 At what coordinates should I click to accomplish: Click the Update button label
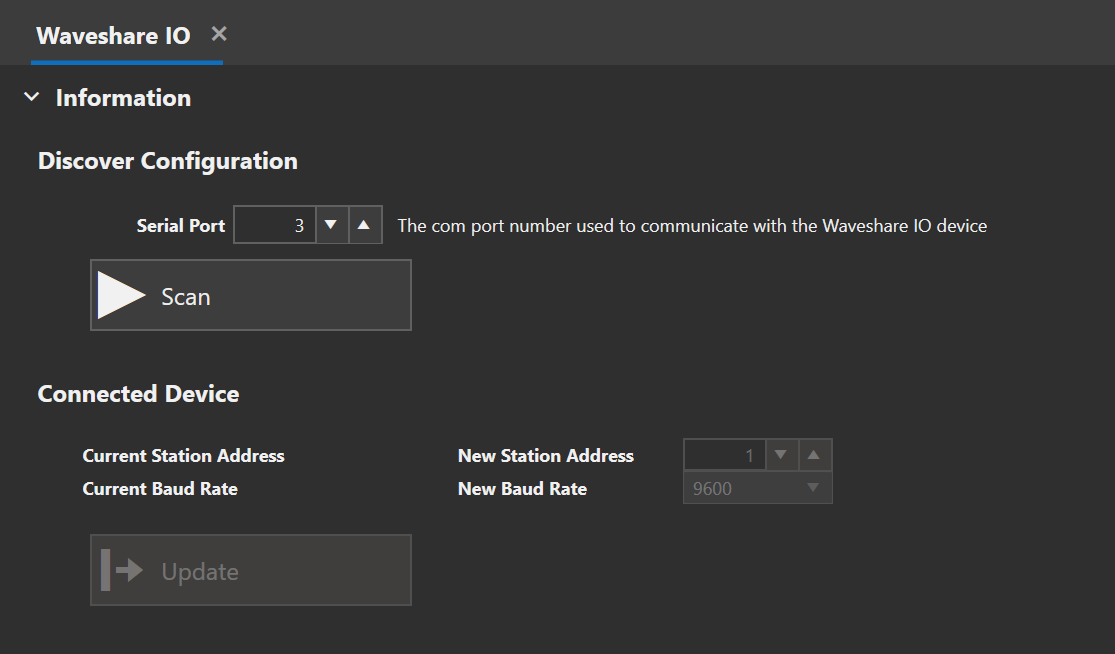(x=200, y=572)
